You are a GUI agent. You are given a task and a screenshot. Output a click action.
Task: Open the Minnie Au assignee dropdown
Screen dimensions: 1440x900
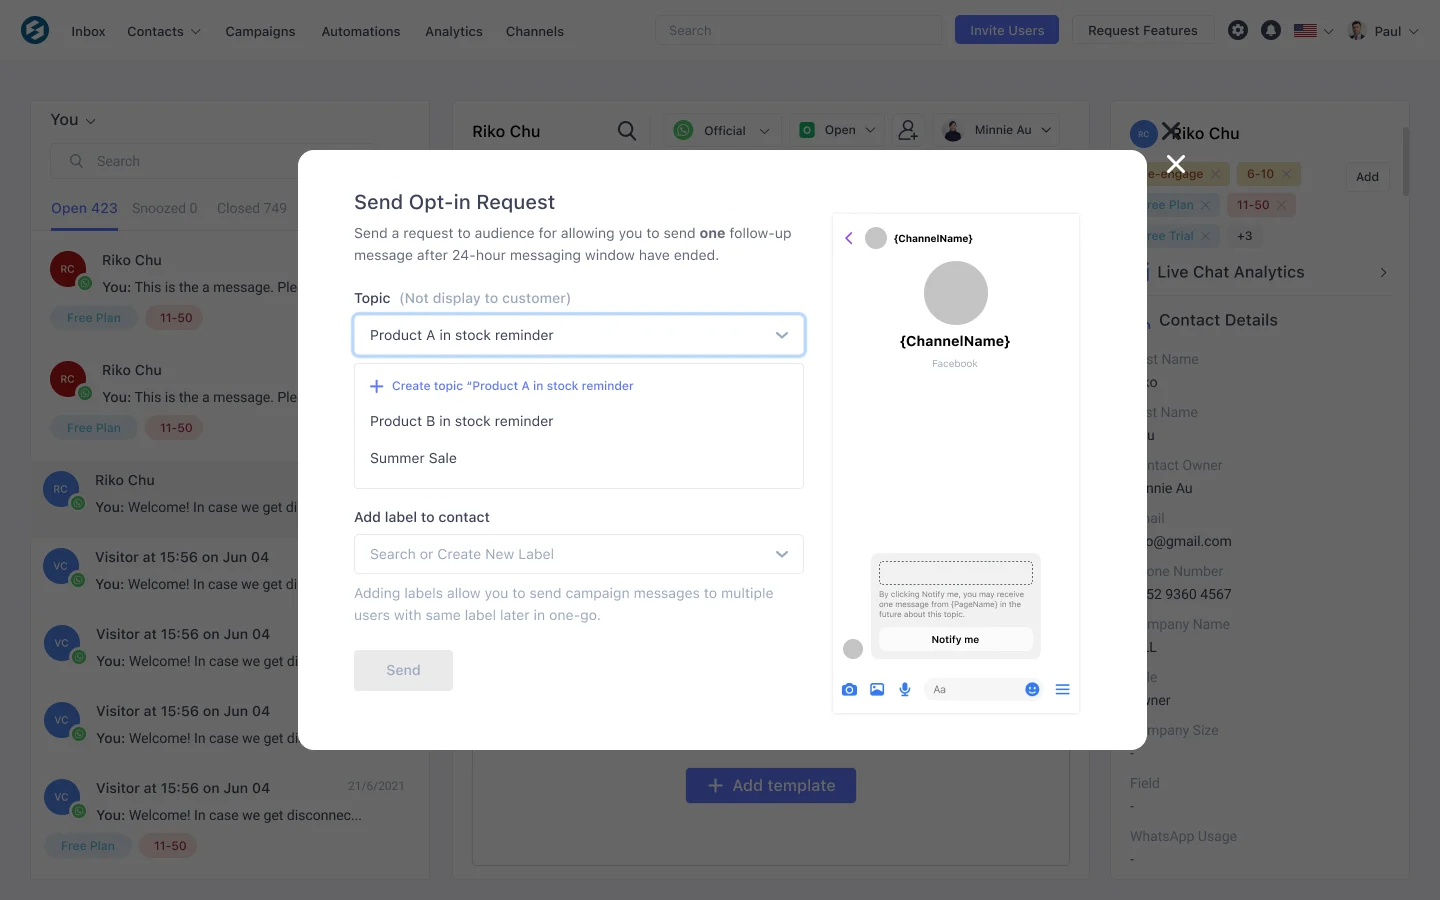click(x=997, y=129)
